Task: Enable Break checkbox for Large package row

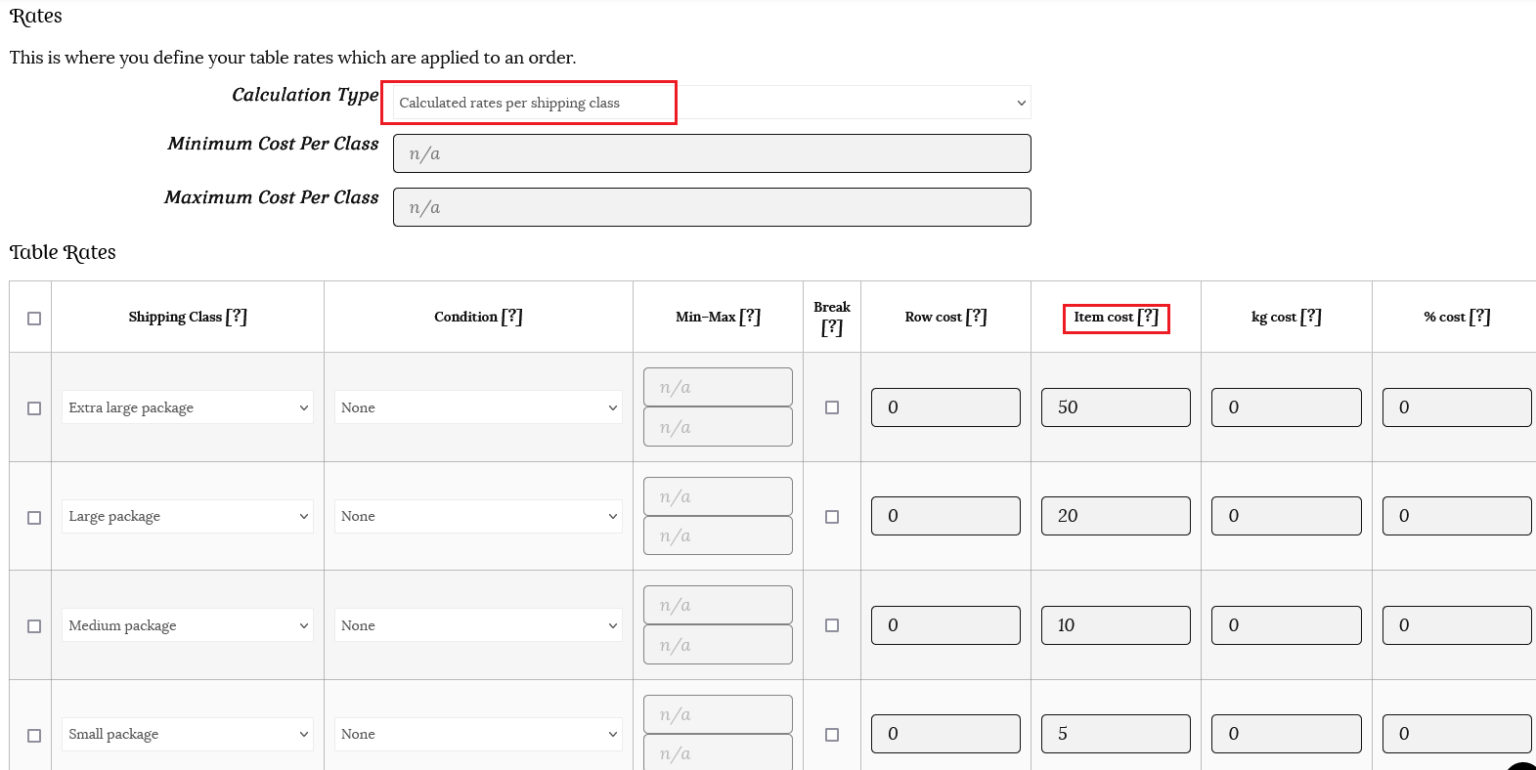Action: [x=831, y=517]
